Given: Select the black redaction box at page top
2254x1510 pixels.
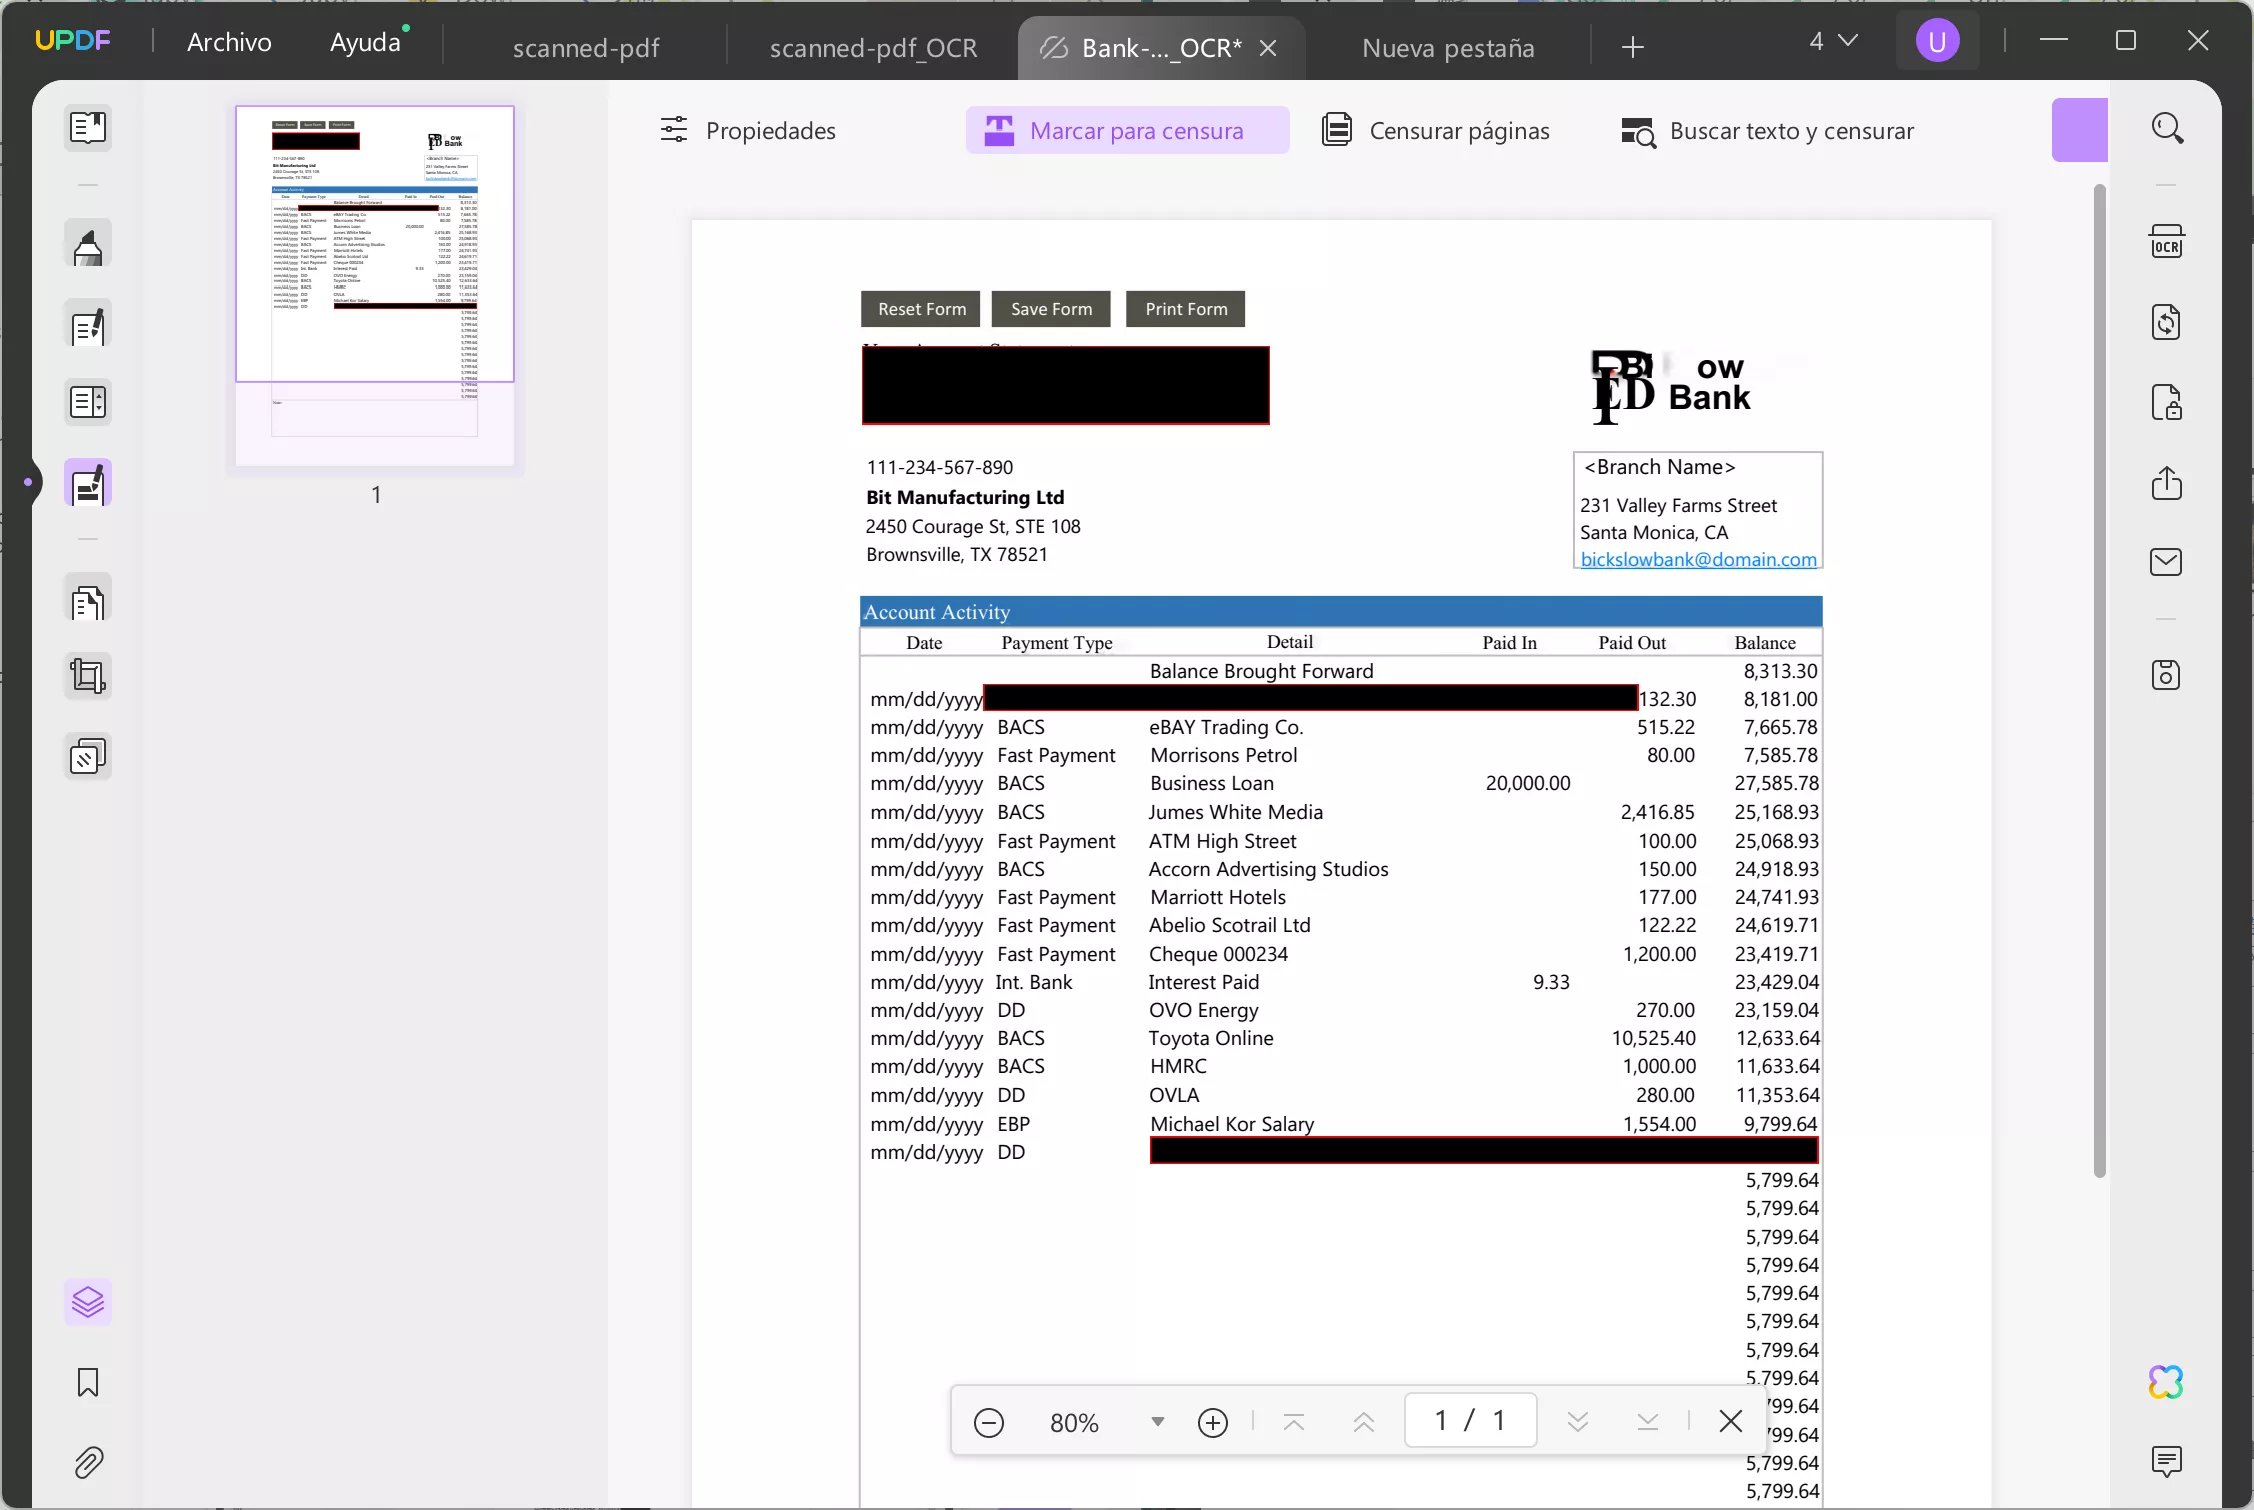Looking at the screenshot, I should point(1065,385).
